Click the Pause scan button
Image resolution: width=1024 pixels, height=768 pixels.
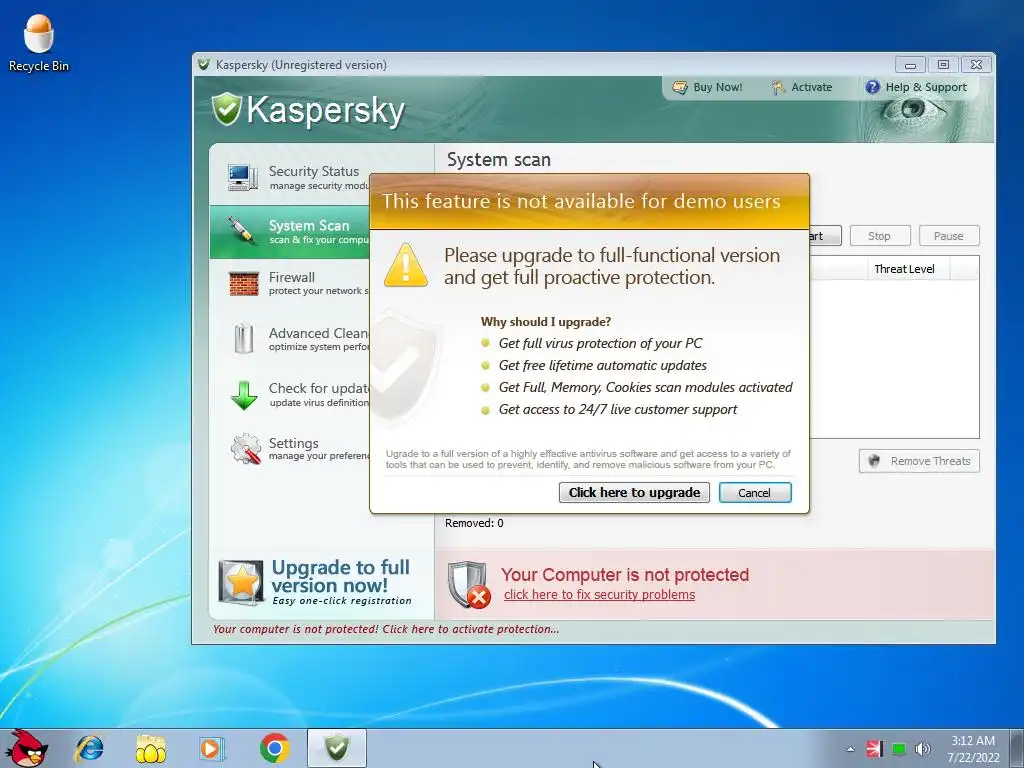click(949, 236)
